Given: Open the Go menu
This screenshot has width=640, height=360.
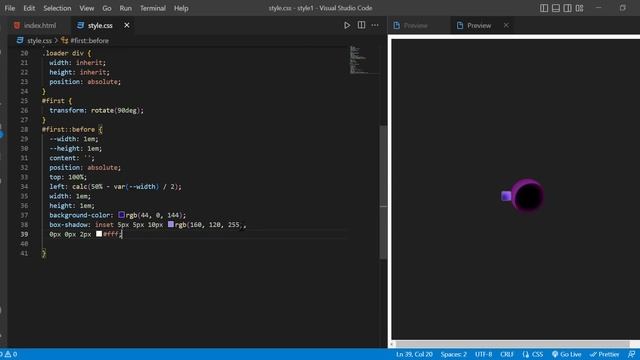Looking at the screenshot, I should (x=107, y=8).
